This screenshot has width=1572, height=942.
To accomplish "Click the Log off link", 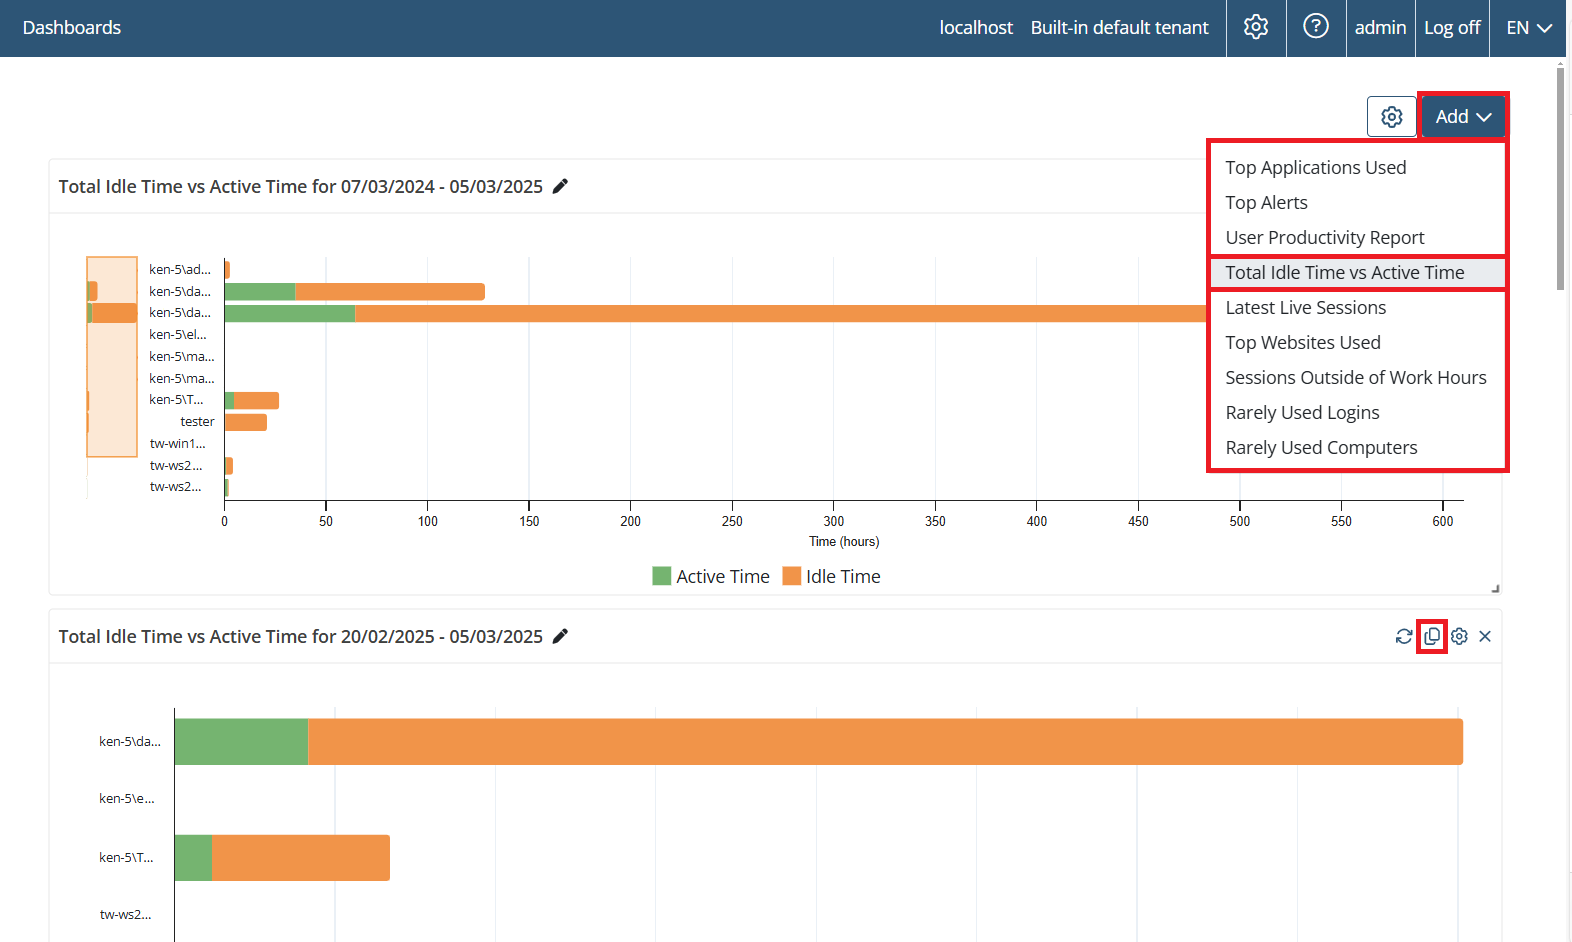I will (x=1452, y=28).
